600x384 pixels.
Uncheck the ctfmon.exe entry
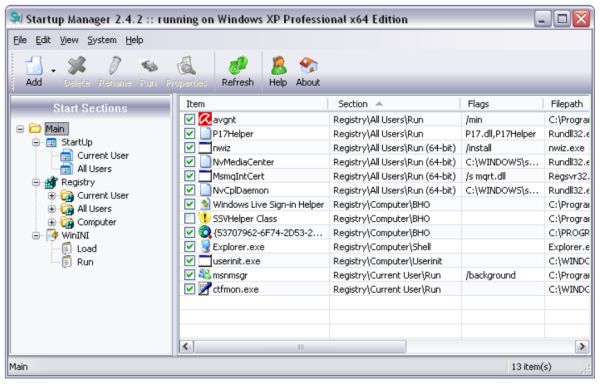pyautogui.click(x=189, y=289)
